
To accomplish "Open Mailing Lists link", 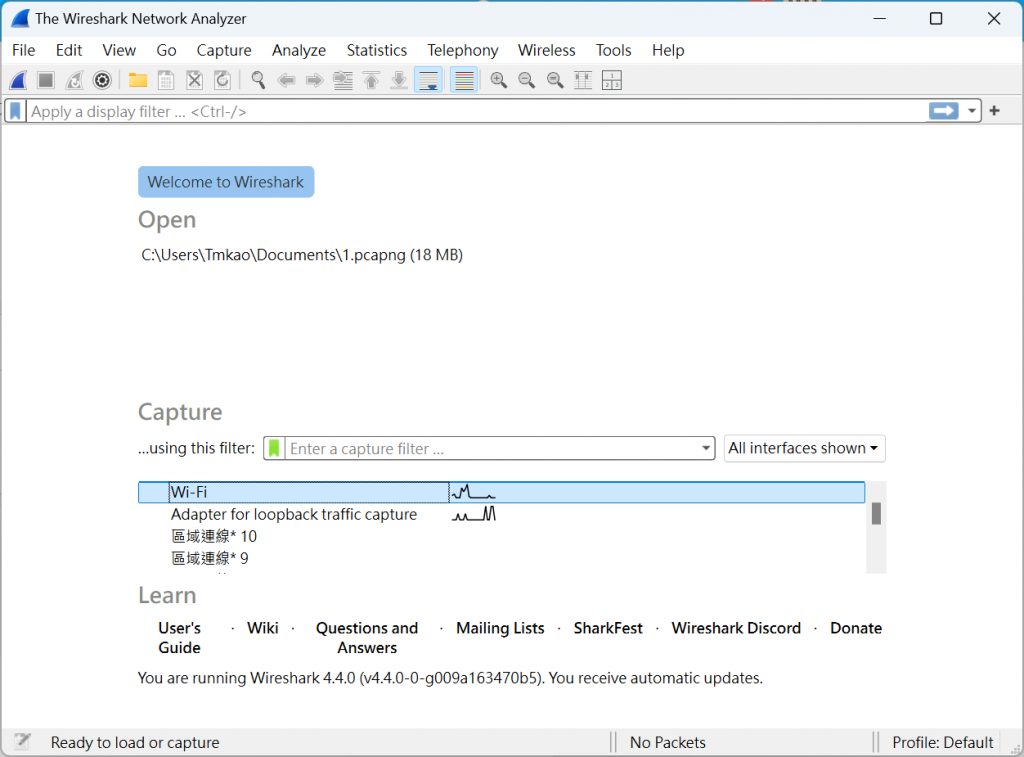I will 500,628.
